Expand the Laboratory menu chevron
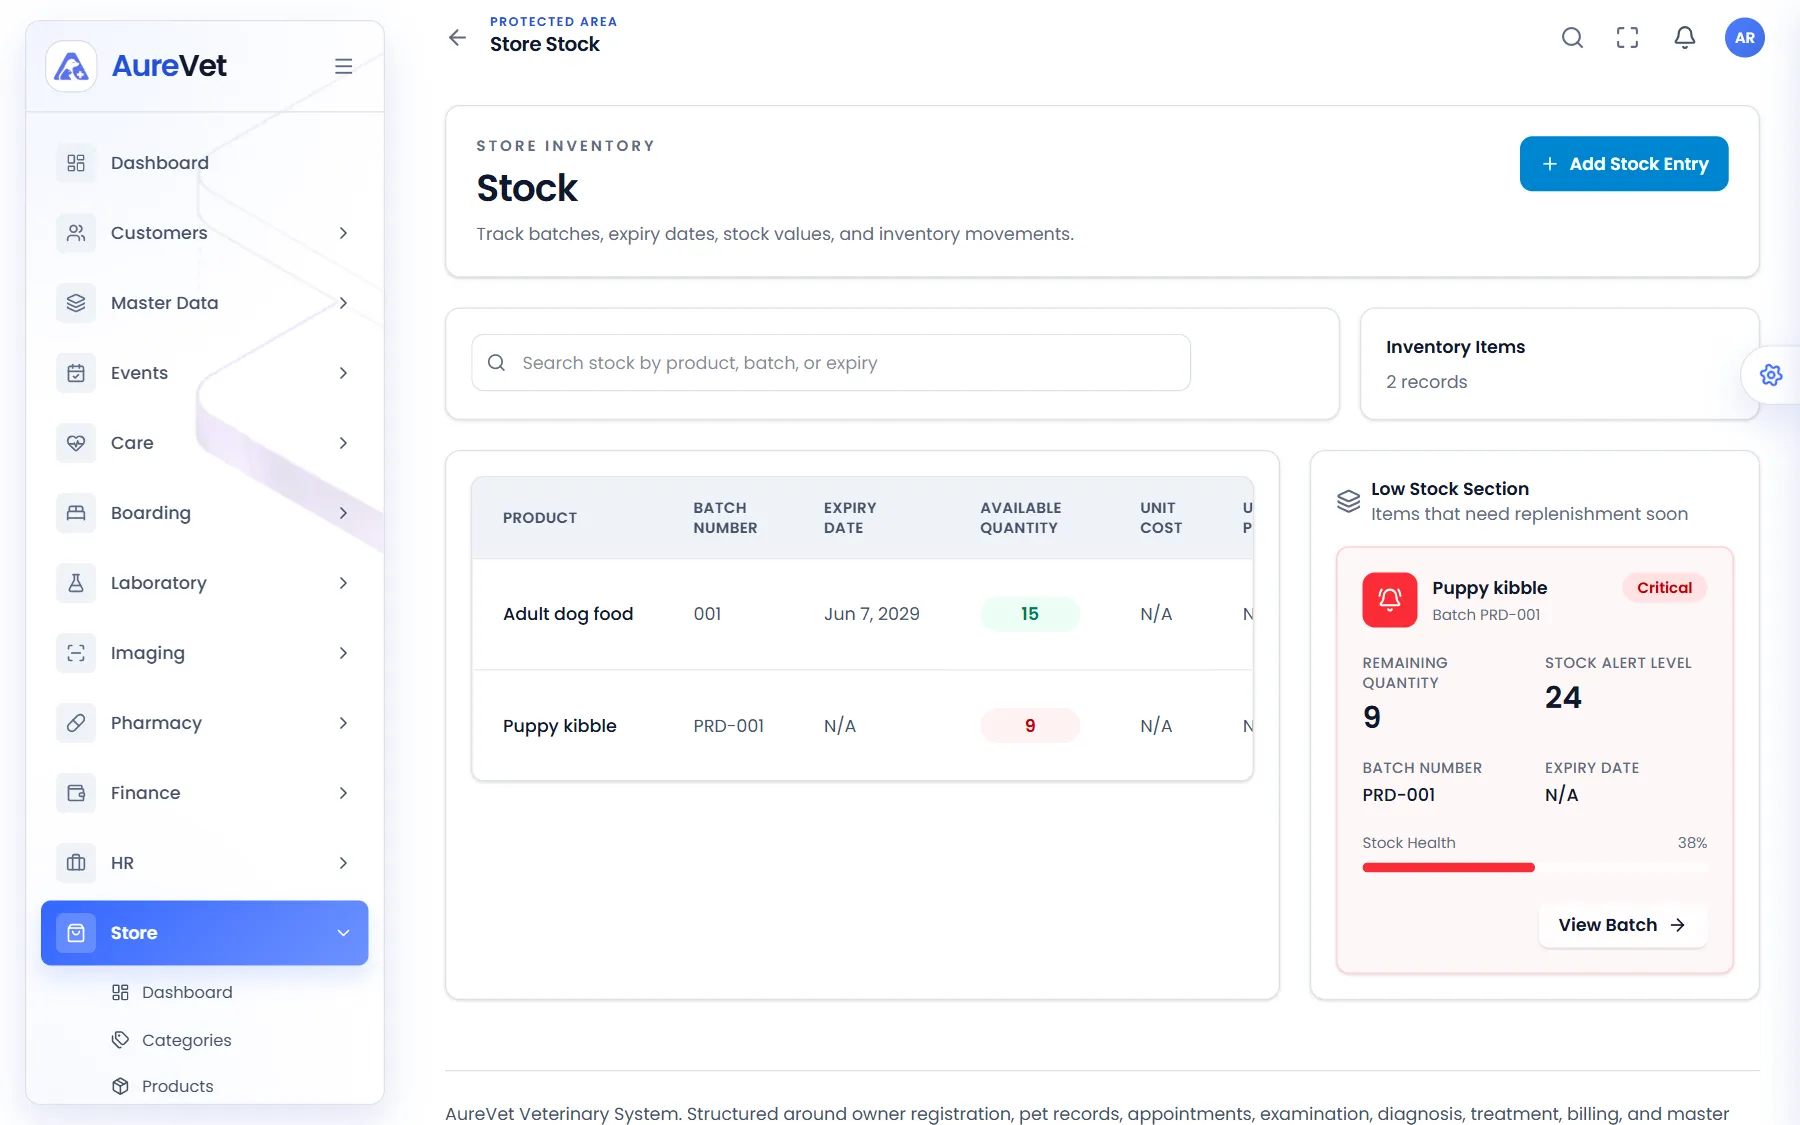 pyautogui.click(x=343, y=583)
